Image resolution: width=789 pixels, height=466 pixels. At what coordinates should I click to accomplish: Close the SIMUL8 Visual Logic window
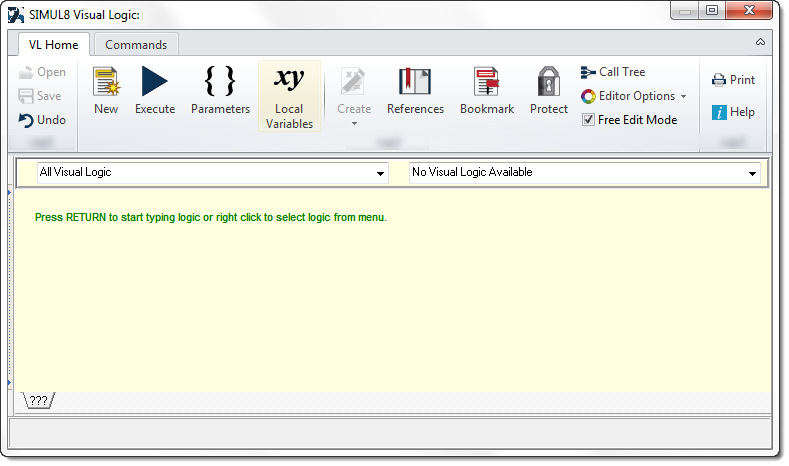[x=749, y=11]
